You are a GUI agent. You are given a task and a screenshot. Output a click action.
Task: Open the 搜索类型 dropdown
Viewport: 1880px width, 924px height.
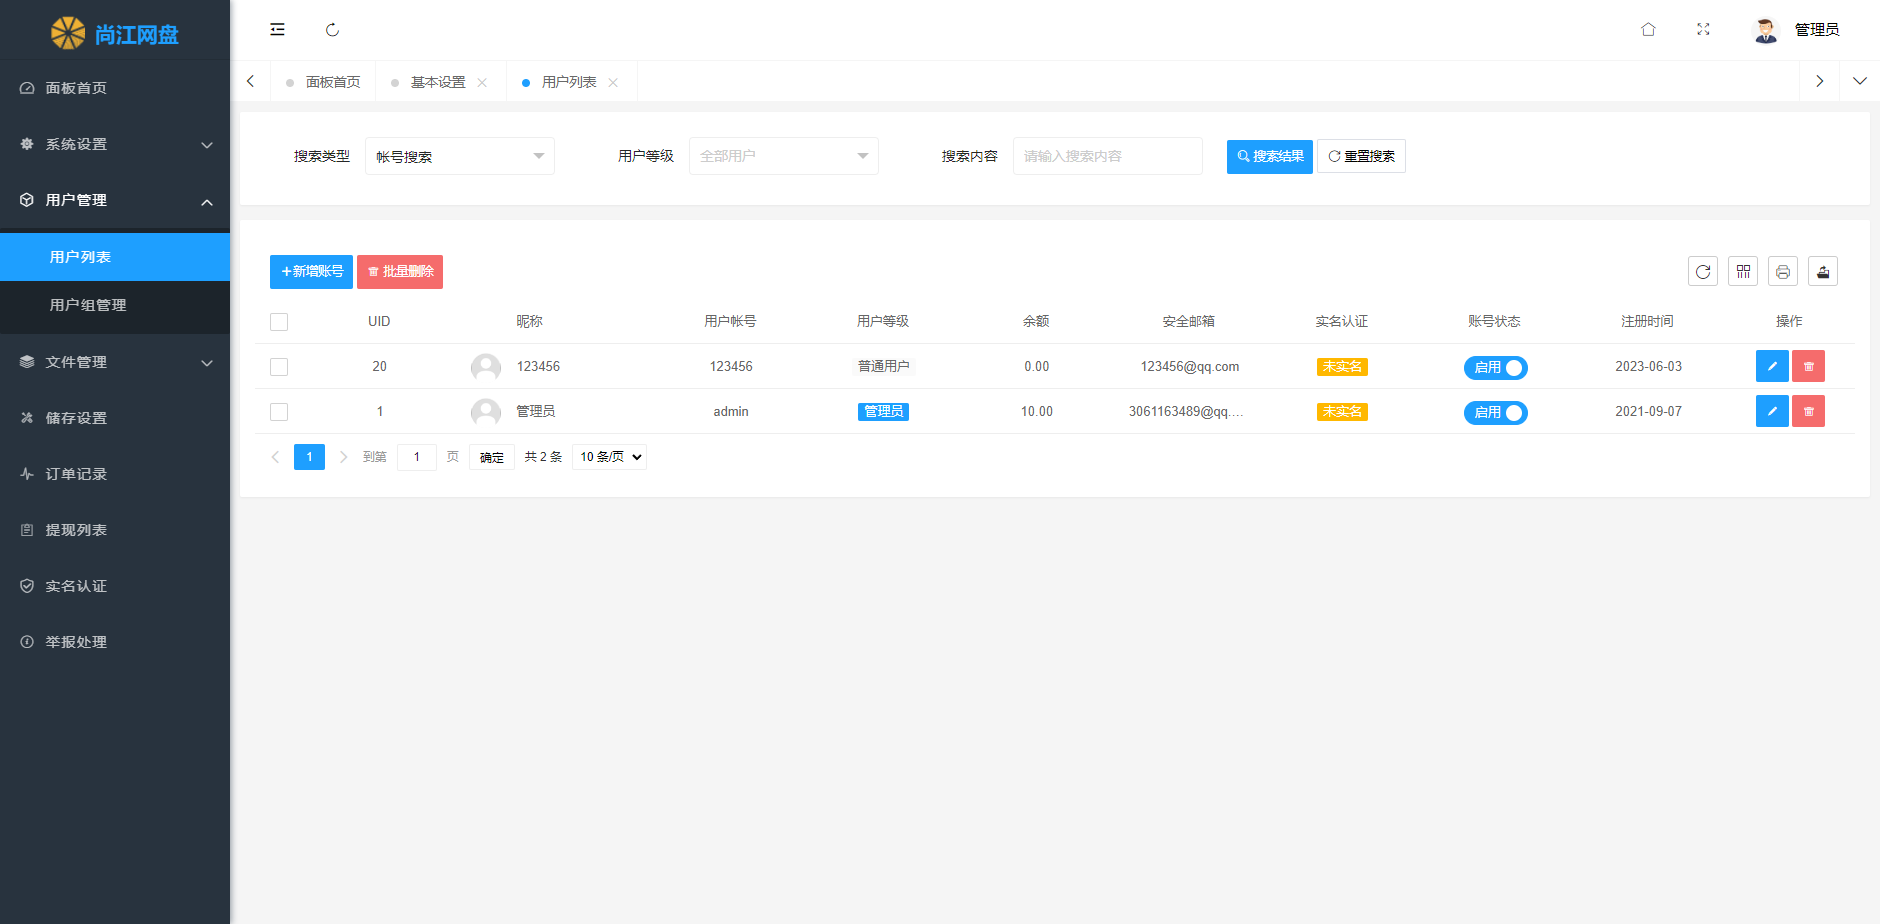(x=459, y=157)
